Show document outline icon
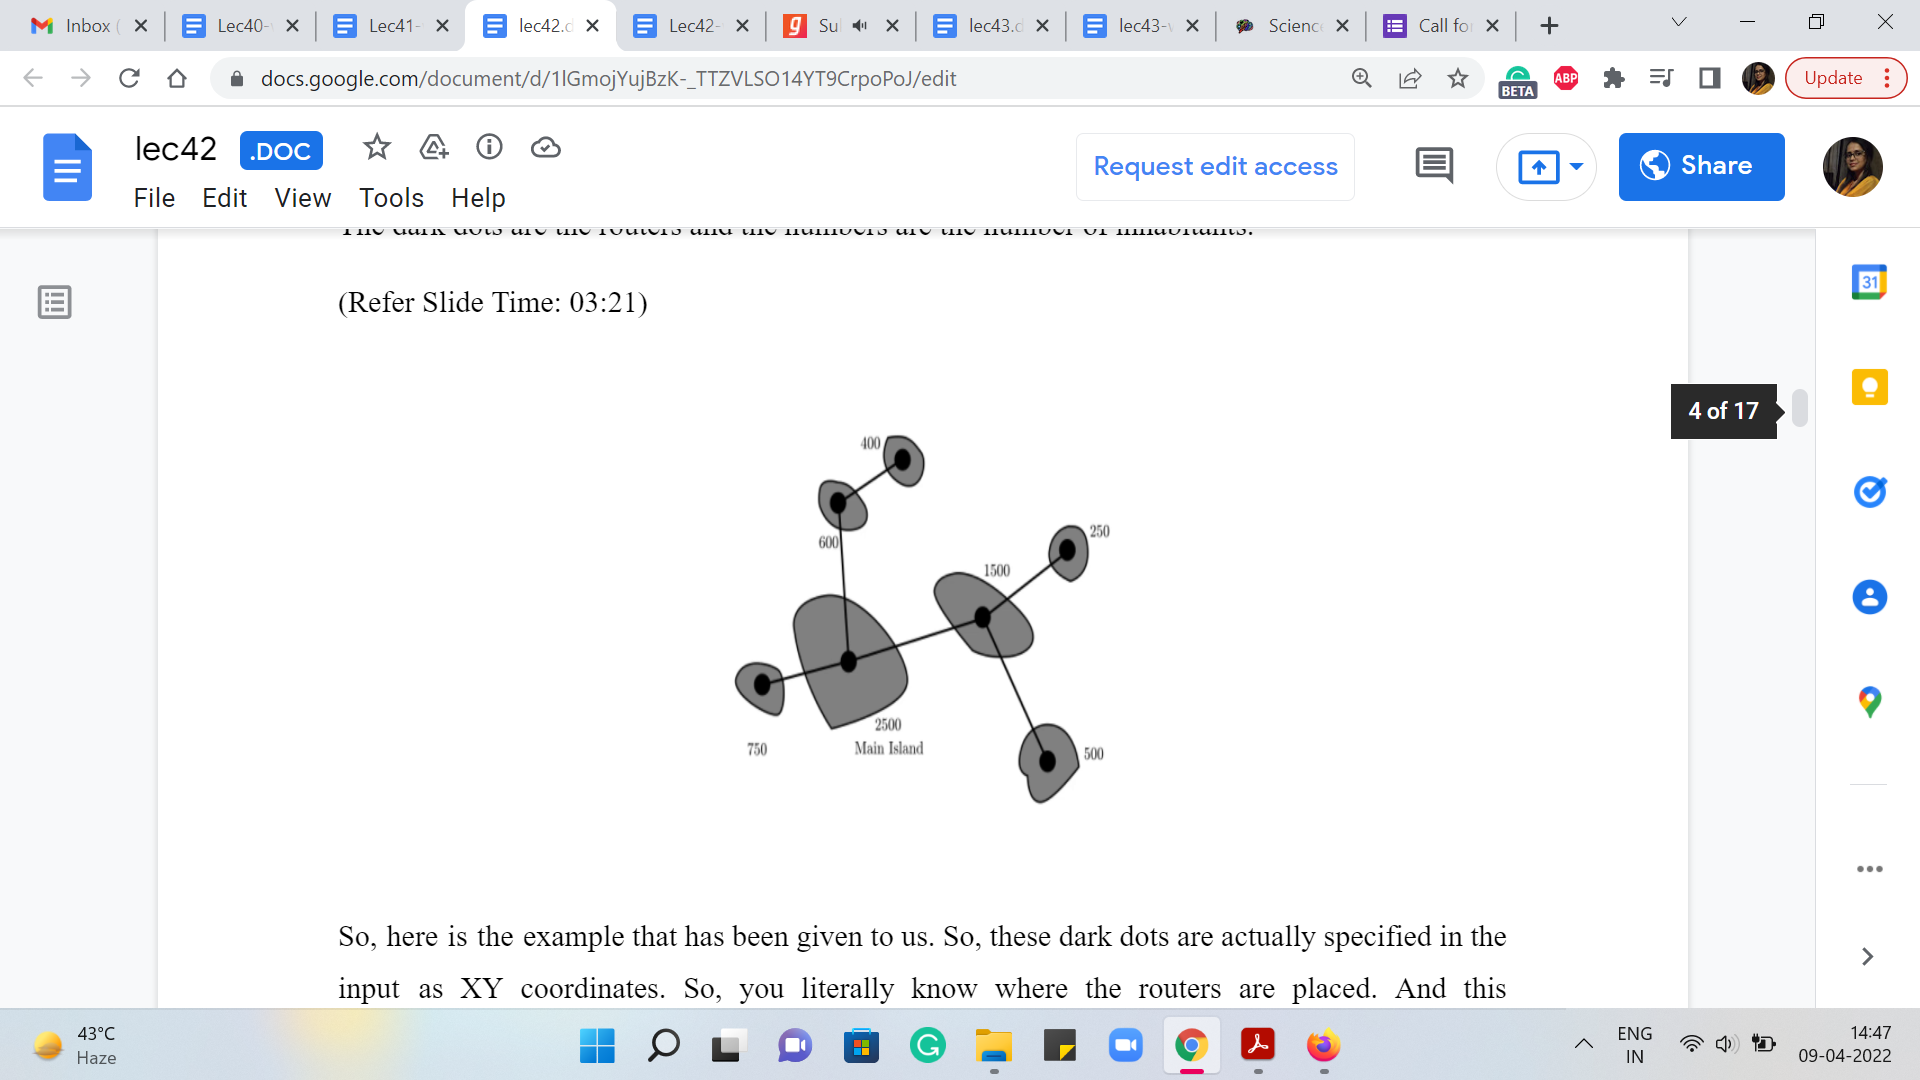The image size is (1920, 1080). pyautogui.click(x=54, y=302)
